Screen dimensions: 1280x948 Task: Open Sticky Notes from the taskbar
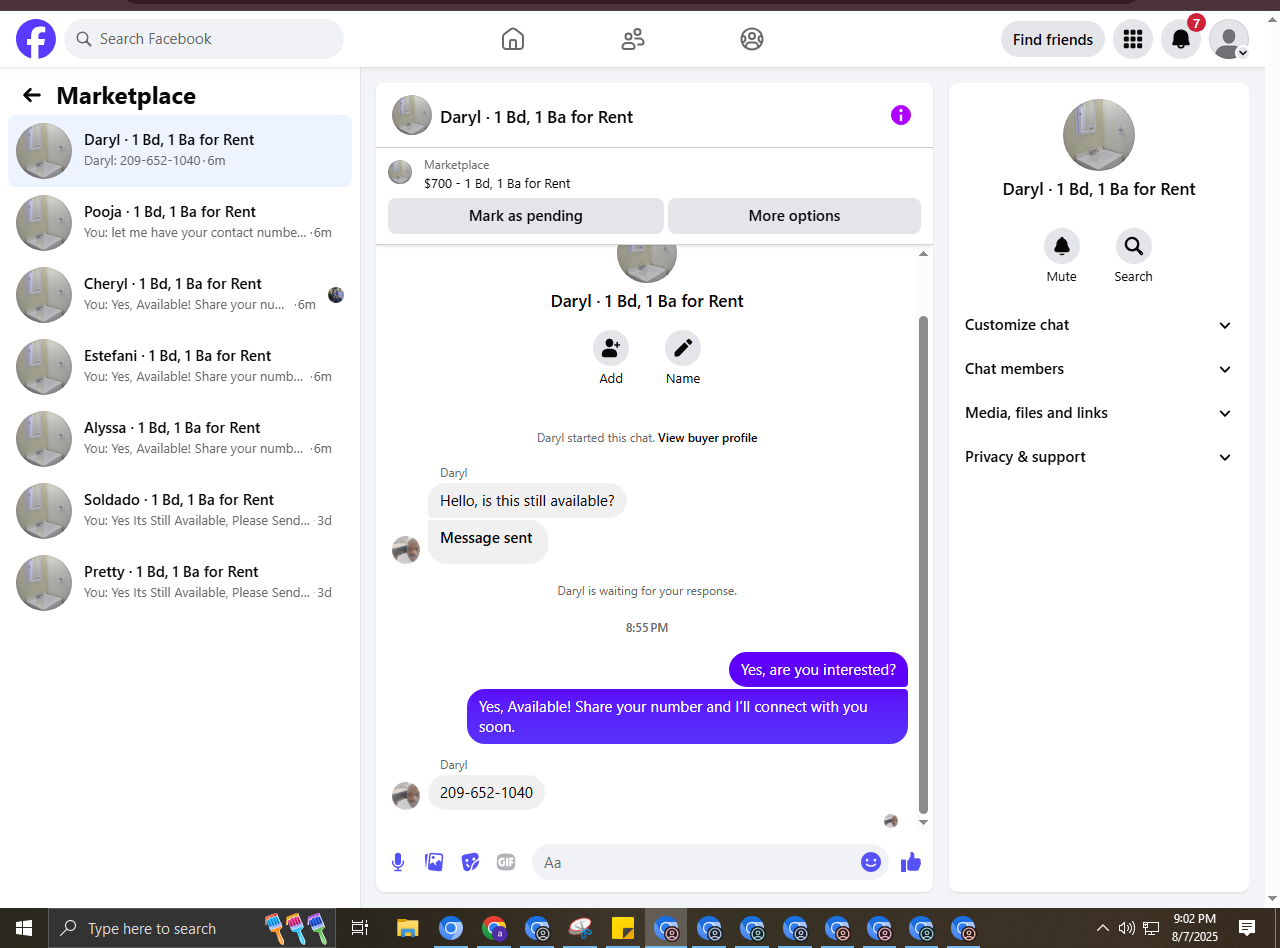point(623,928)
